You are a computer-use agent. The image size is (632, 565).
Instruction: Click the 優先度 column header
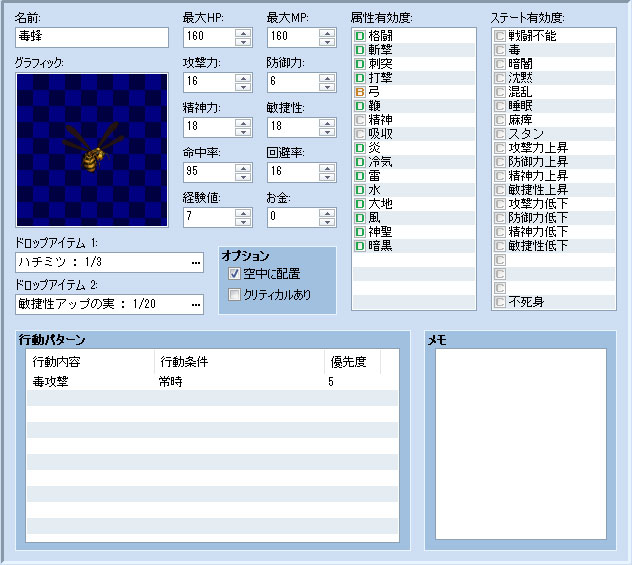pos(350,362)
